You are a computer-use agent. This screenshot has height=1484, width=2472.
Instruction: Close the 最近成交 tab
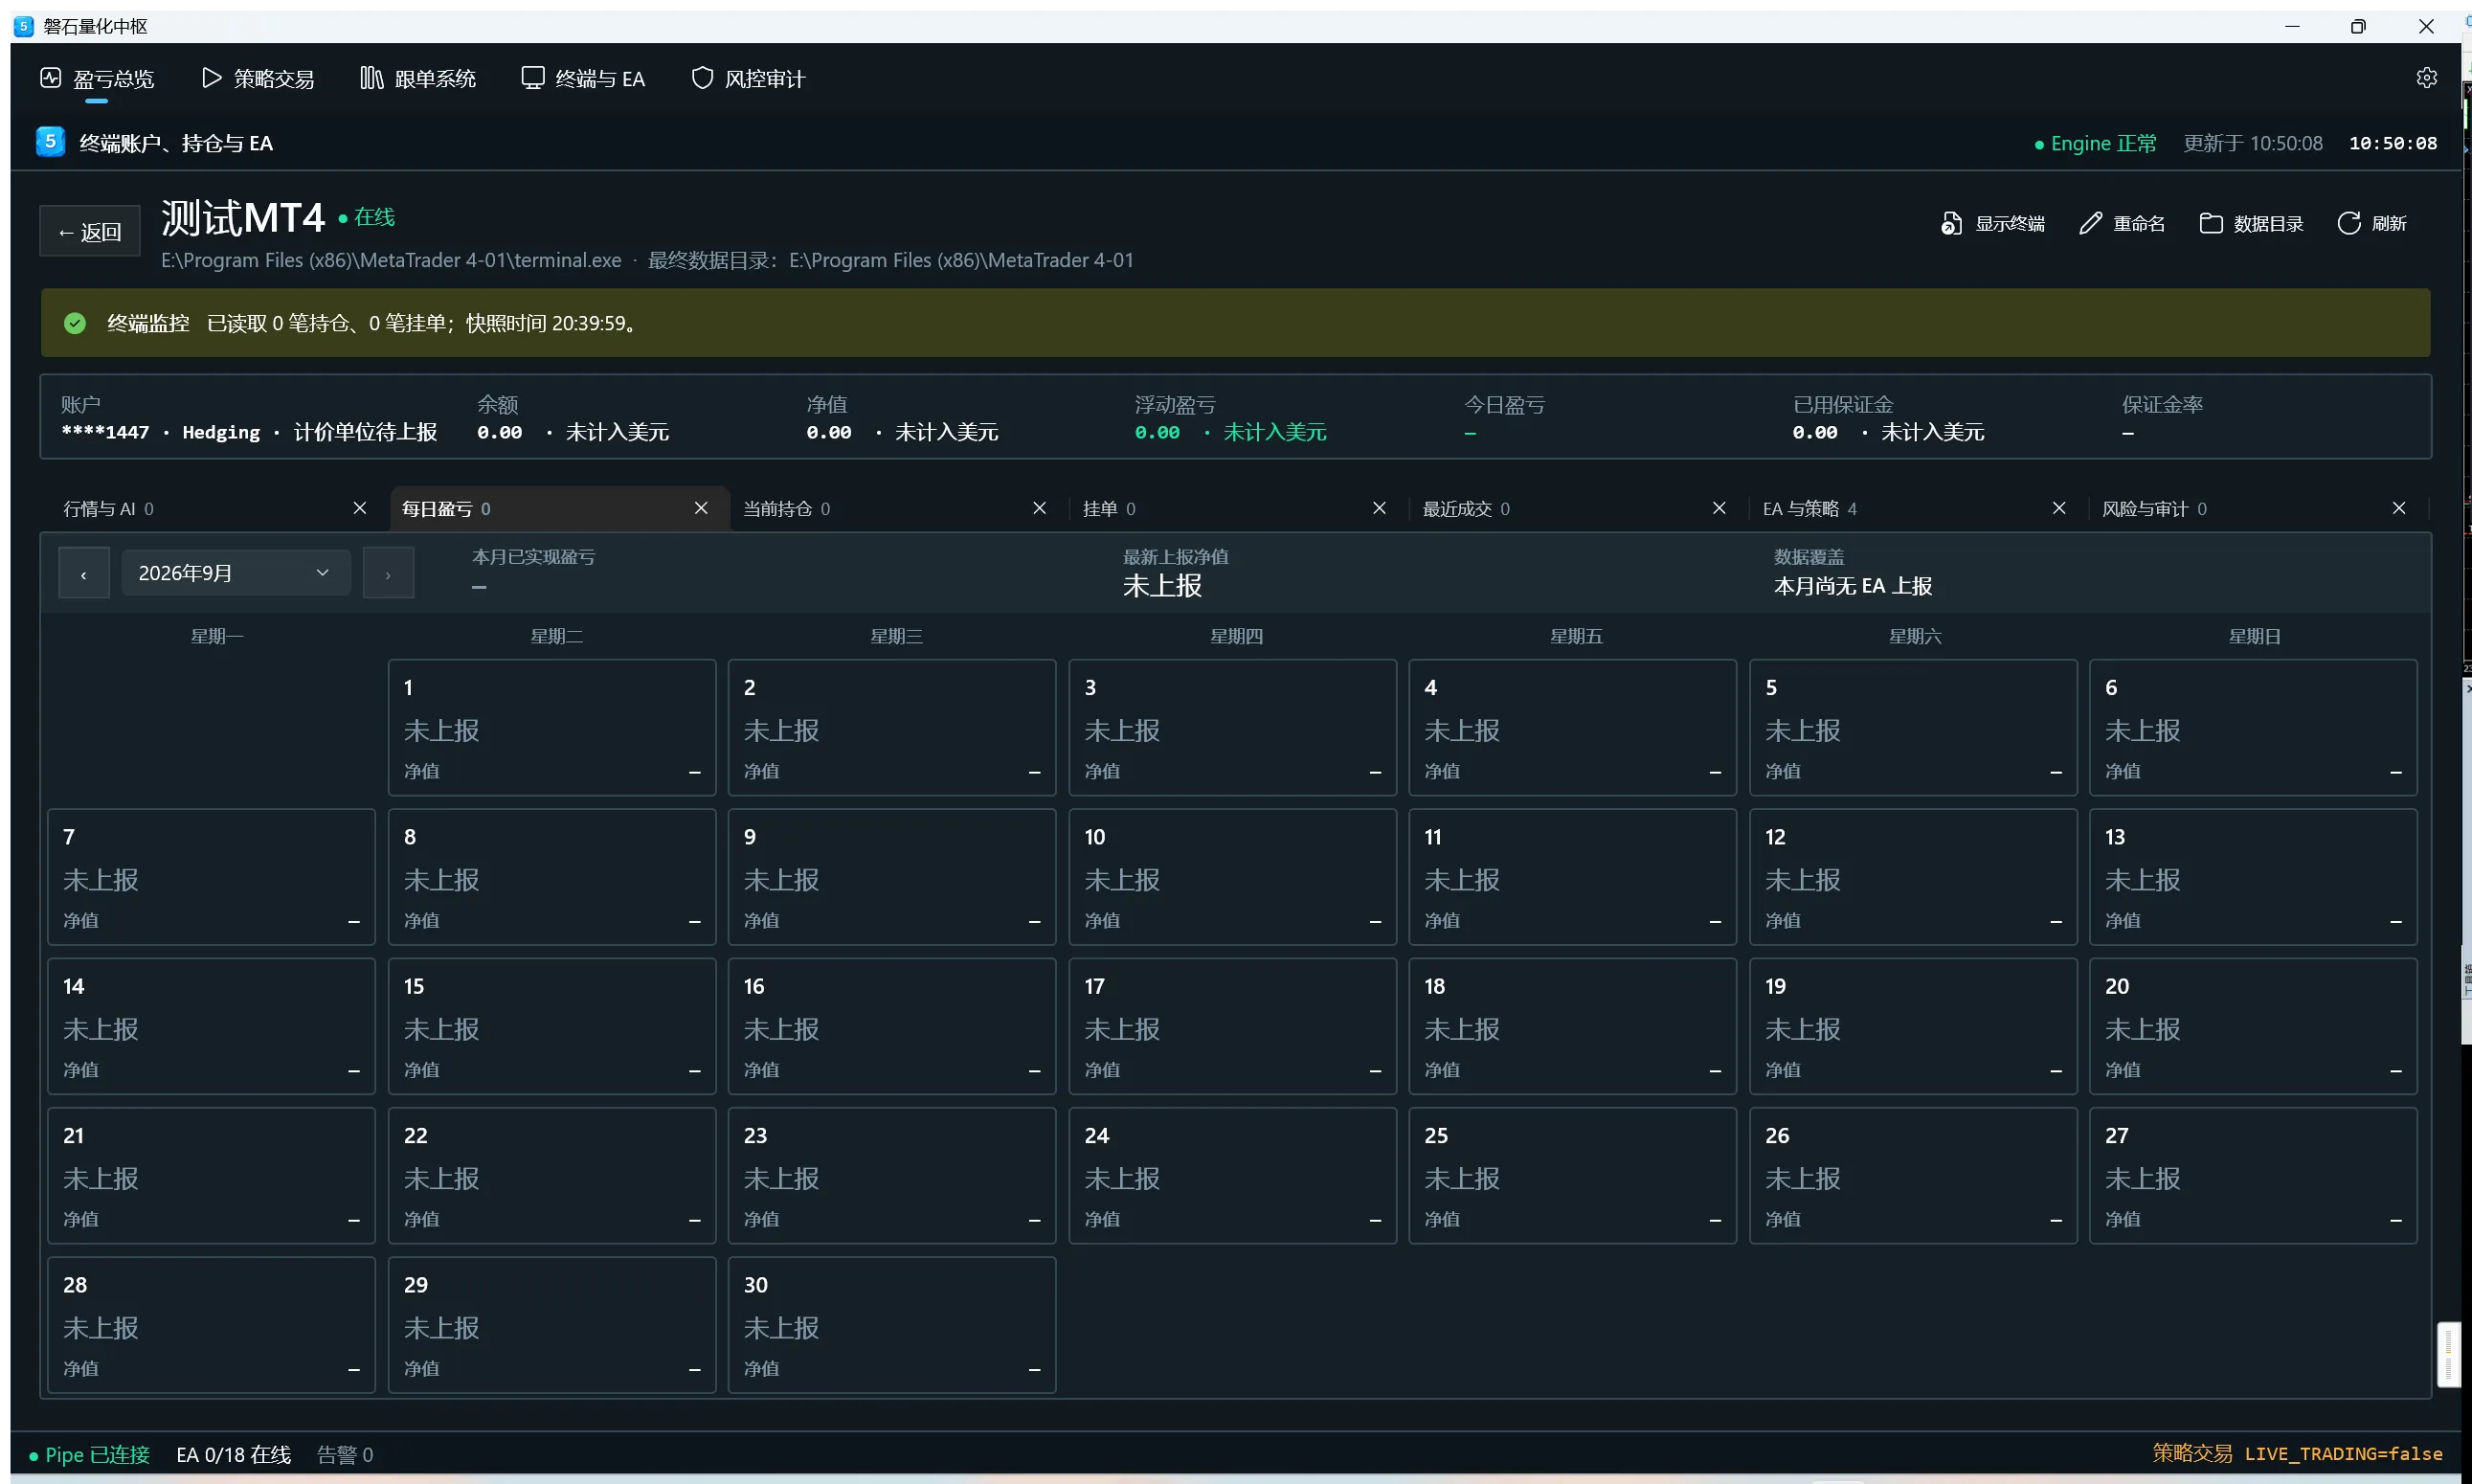(x=1719, y=508)
